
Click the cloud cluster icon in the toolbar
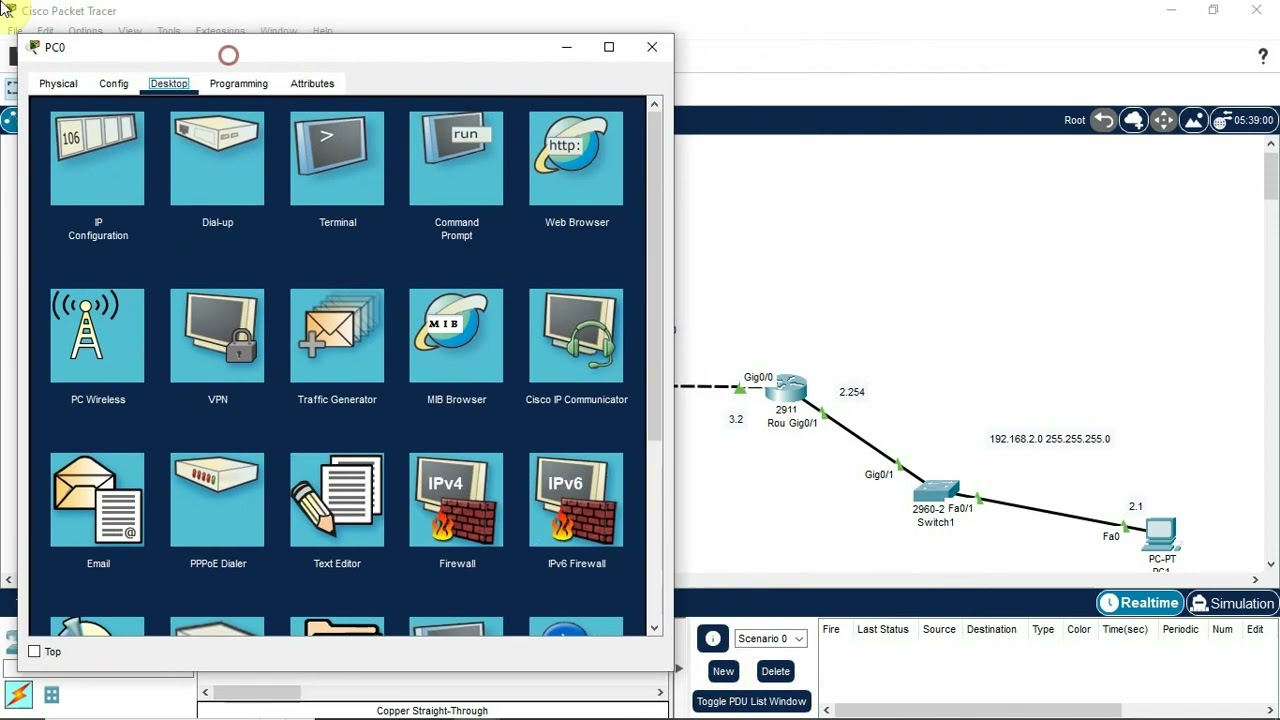(1134, 120)
